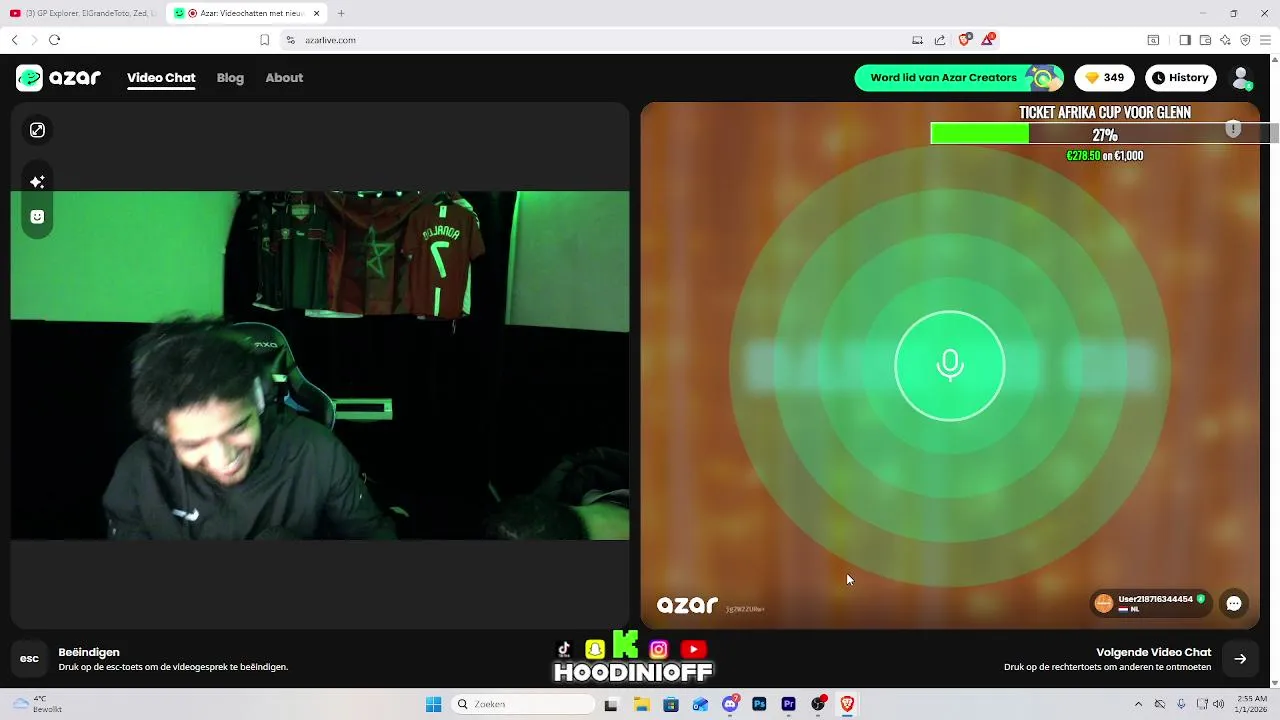
Task: Open the Brave hamburger menu
Action: (1265, 40)
